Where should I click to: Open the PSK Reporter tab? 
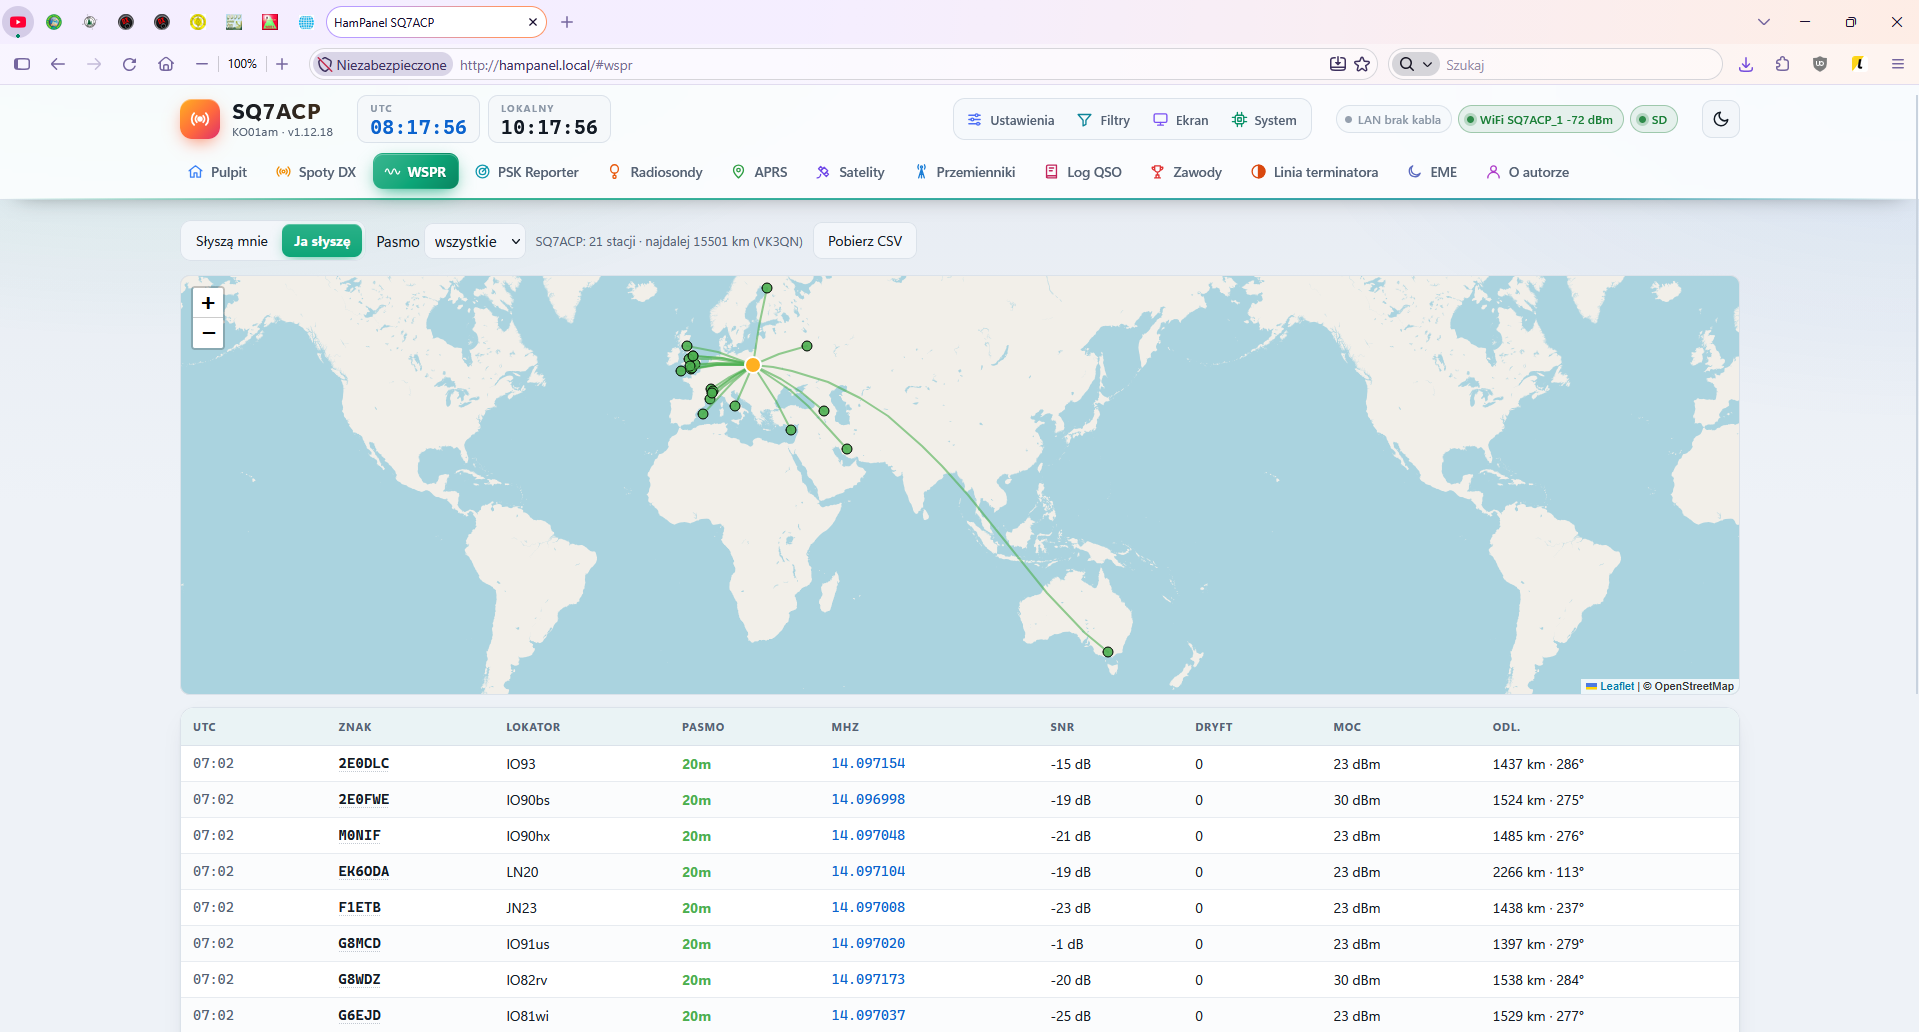tap(527, 172)
